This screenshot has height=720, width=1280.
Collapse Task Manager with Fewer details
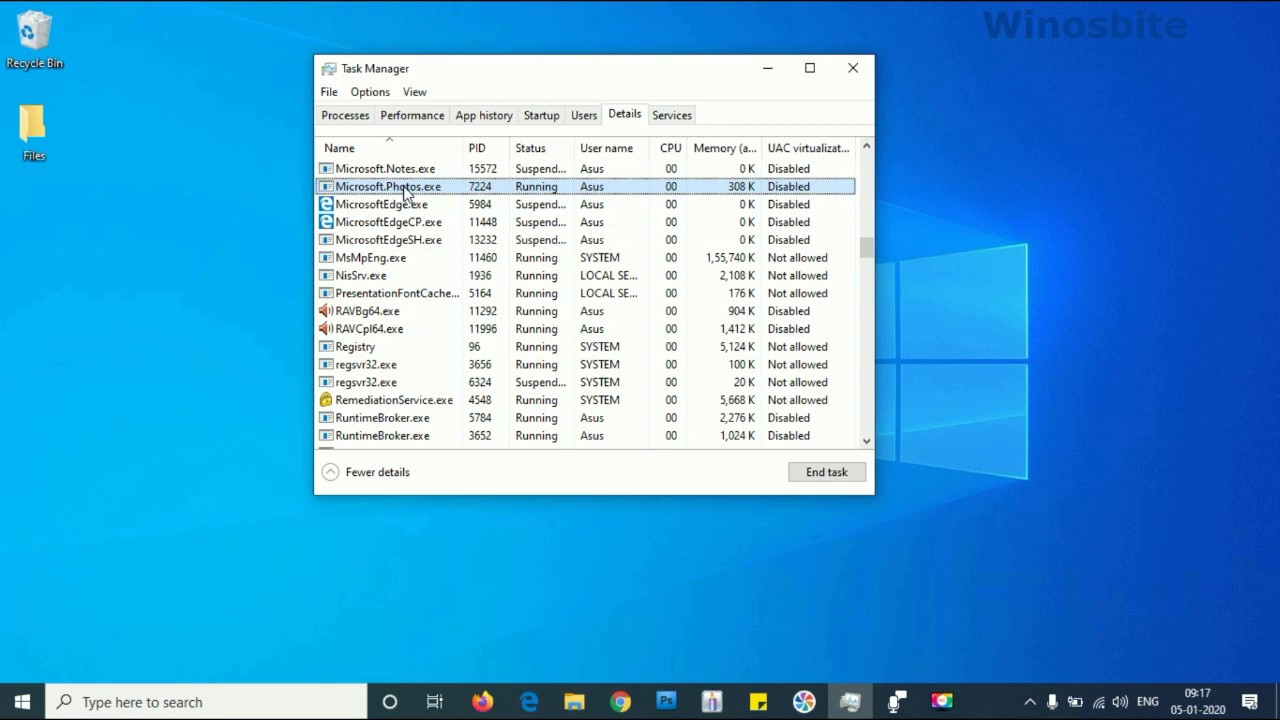coord(366,472)
